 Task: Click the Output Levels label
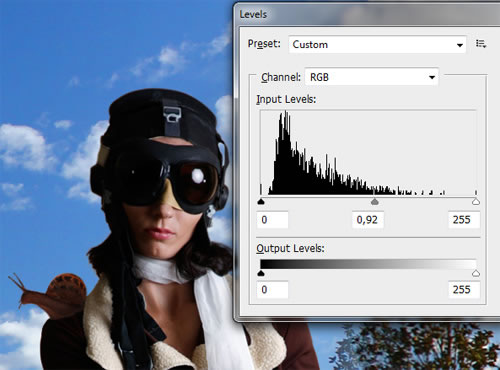tap(290, 248)
